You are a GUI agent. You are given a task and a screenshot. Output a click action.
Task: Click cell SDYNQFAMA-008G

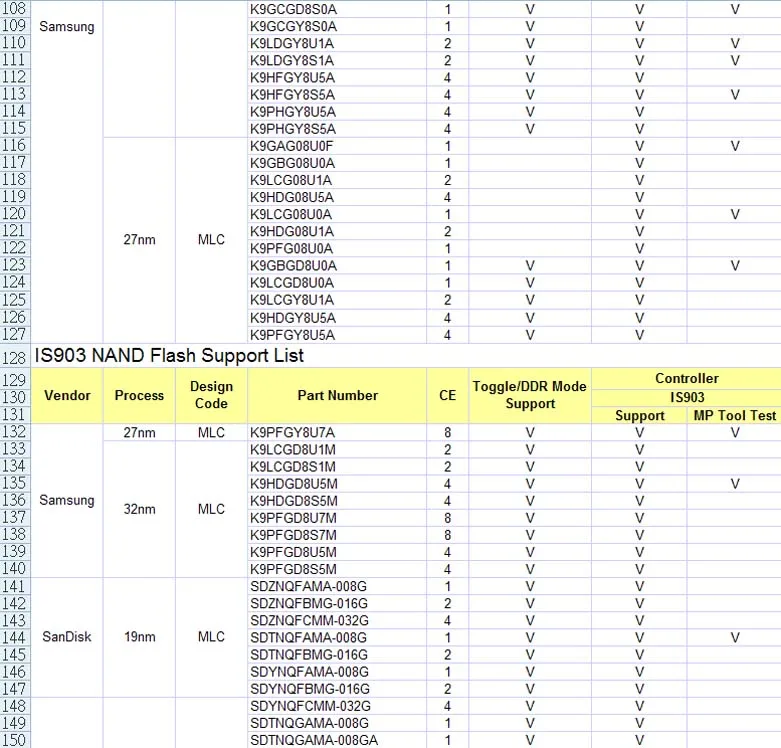(337, 672)
